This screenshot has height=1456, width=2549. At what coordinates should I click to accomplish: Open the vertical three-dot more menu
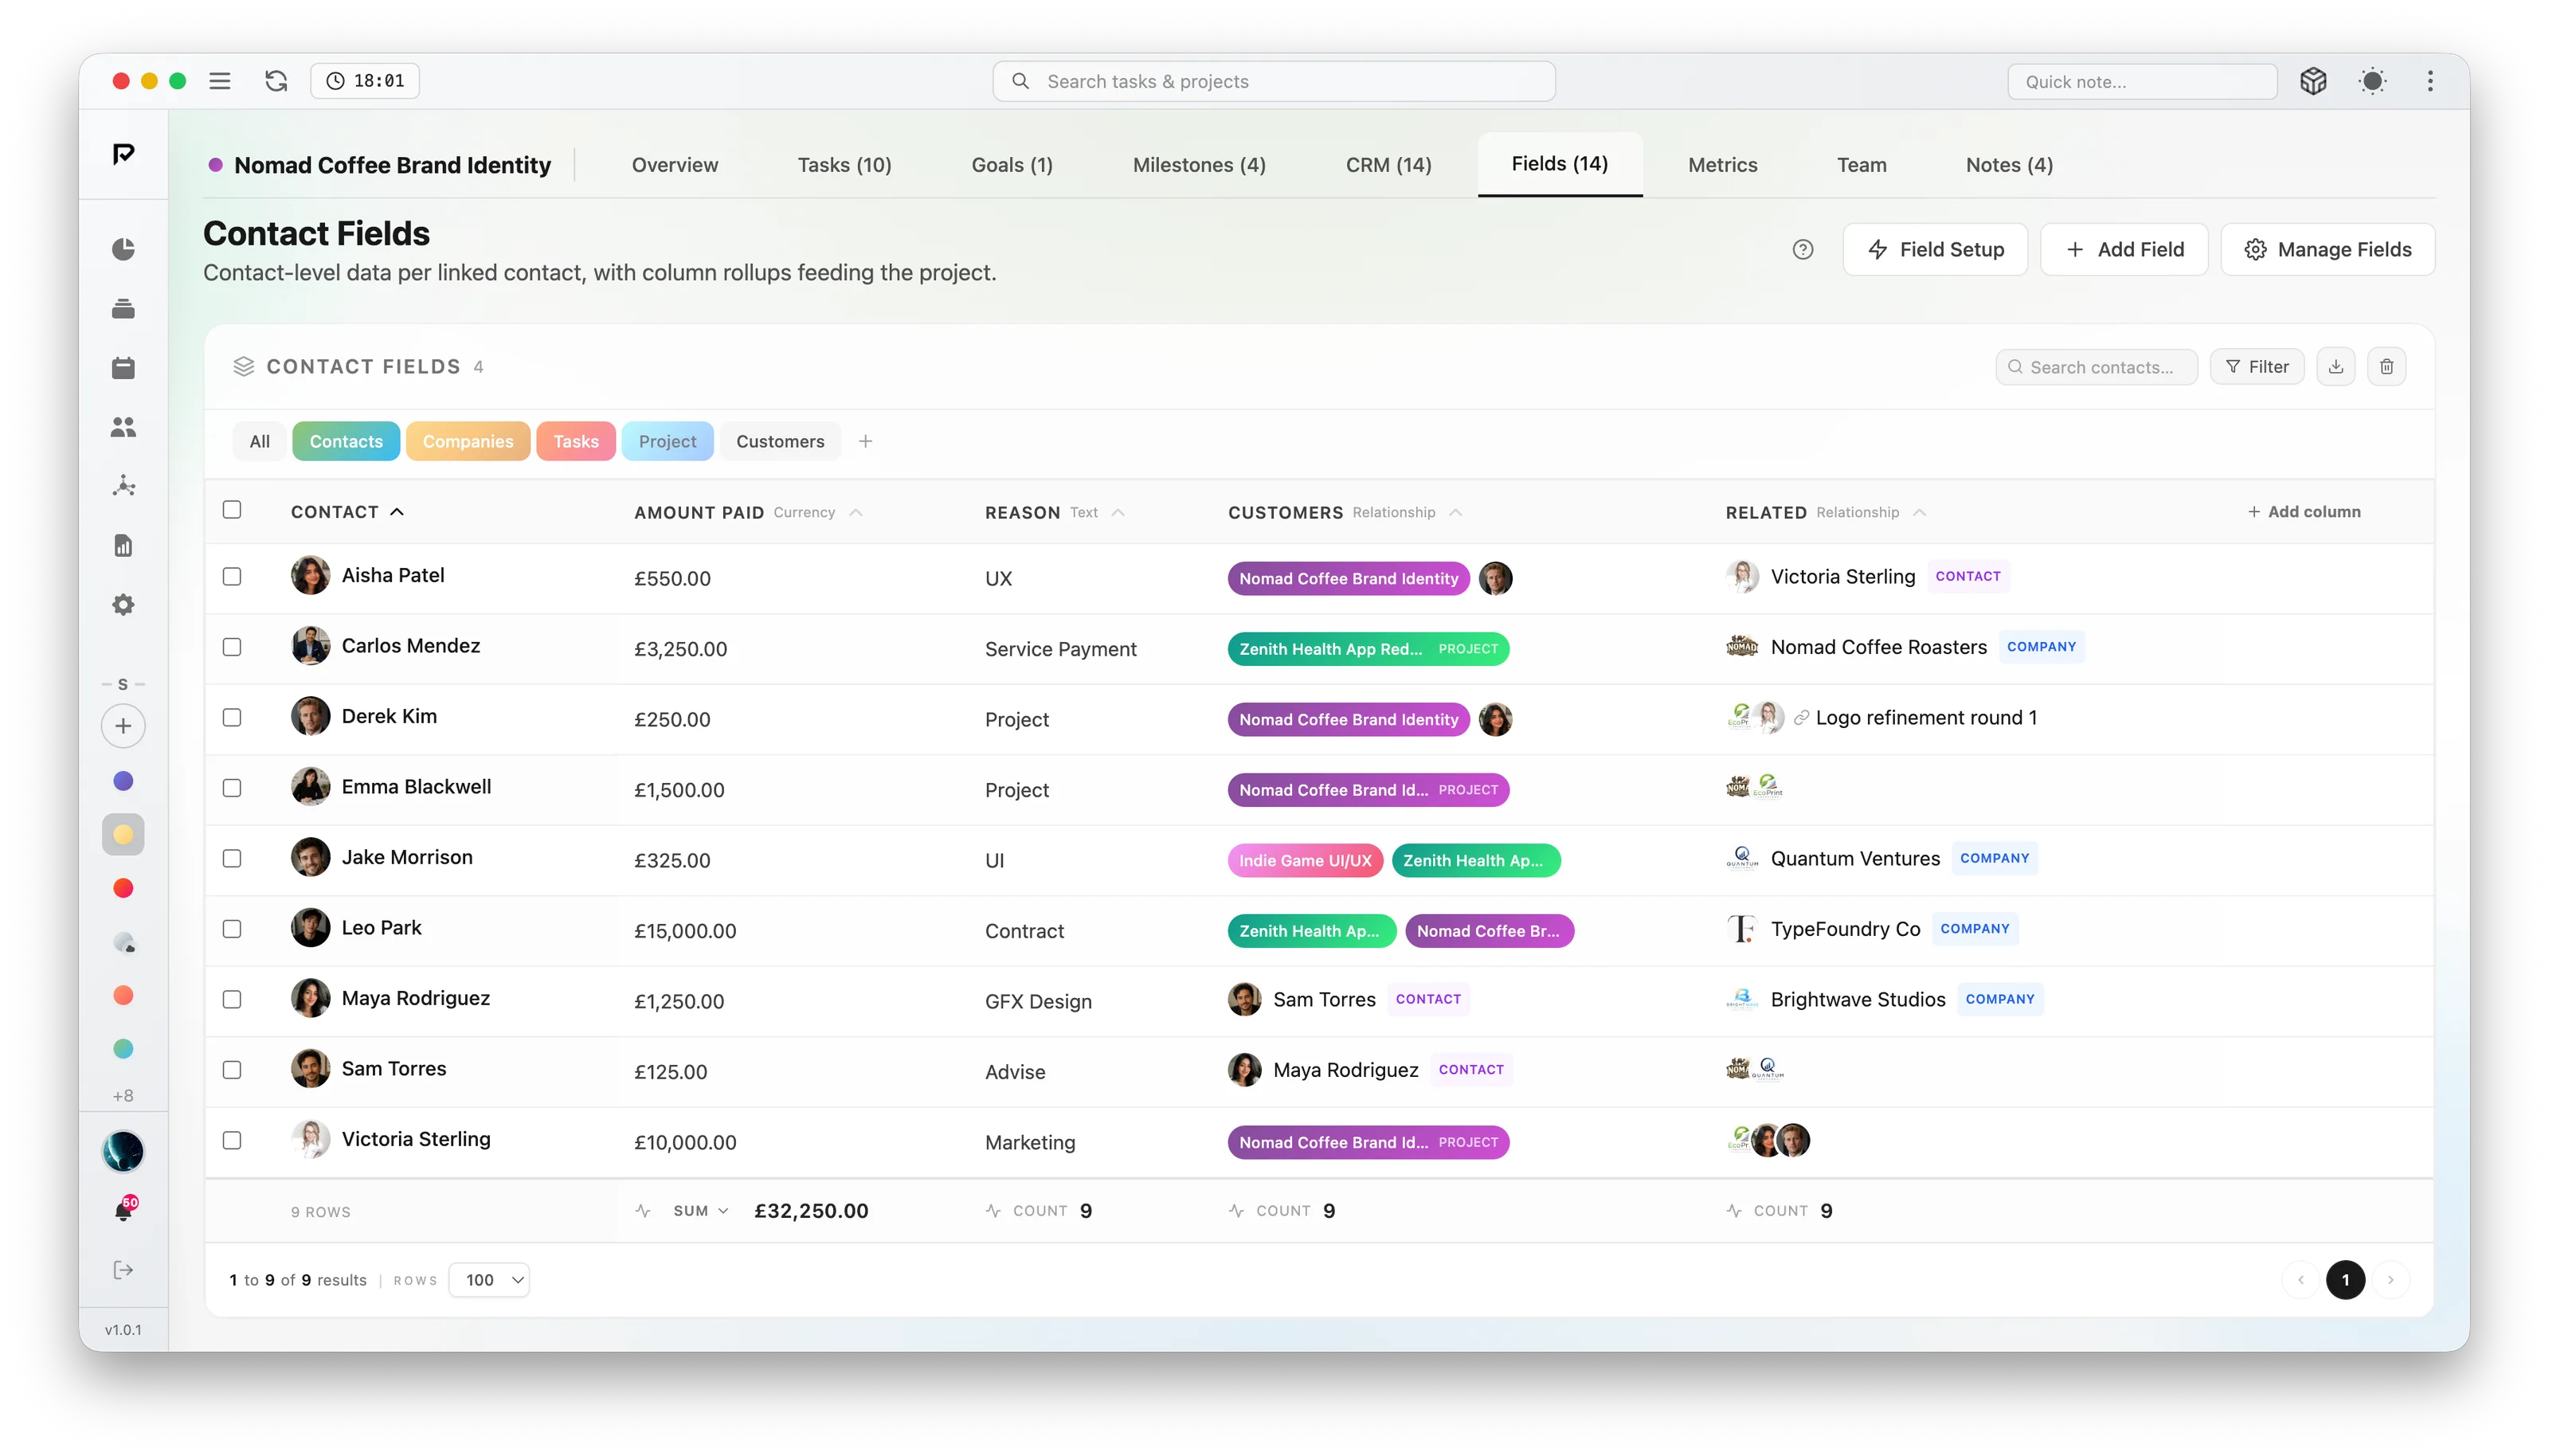click(2430, 81)
